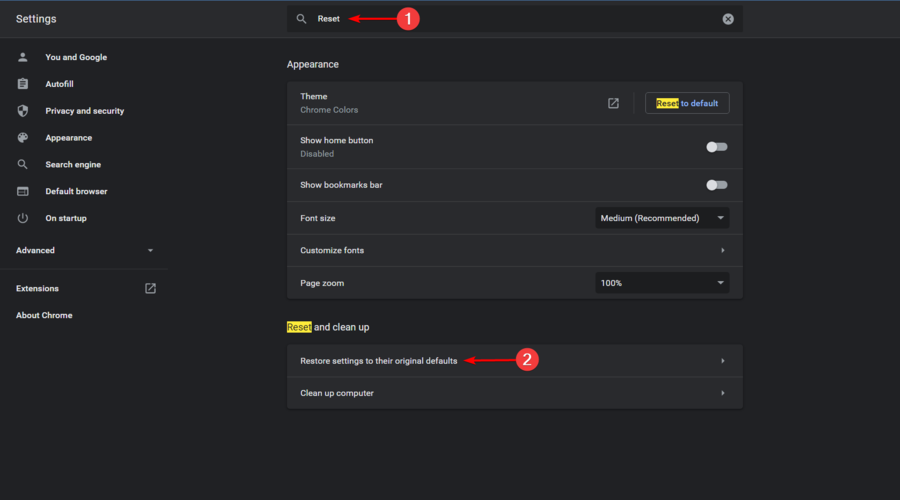
Task: Click the search magnifier icon in settings bar
Action: click(x=301, y=19)
